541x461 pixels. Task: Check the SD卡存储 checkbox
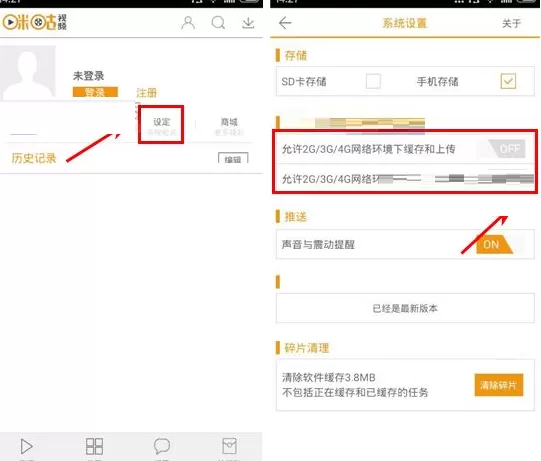373,81
